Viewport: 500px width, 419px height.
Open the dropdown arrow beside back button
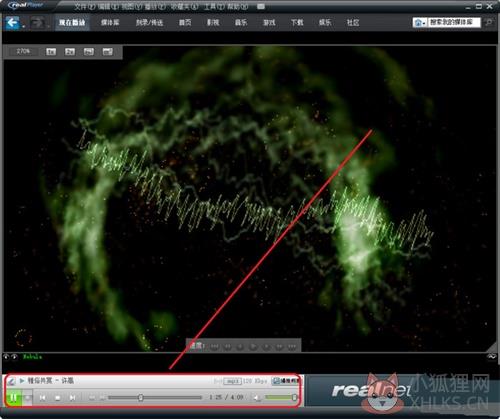[23, 25]
